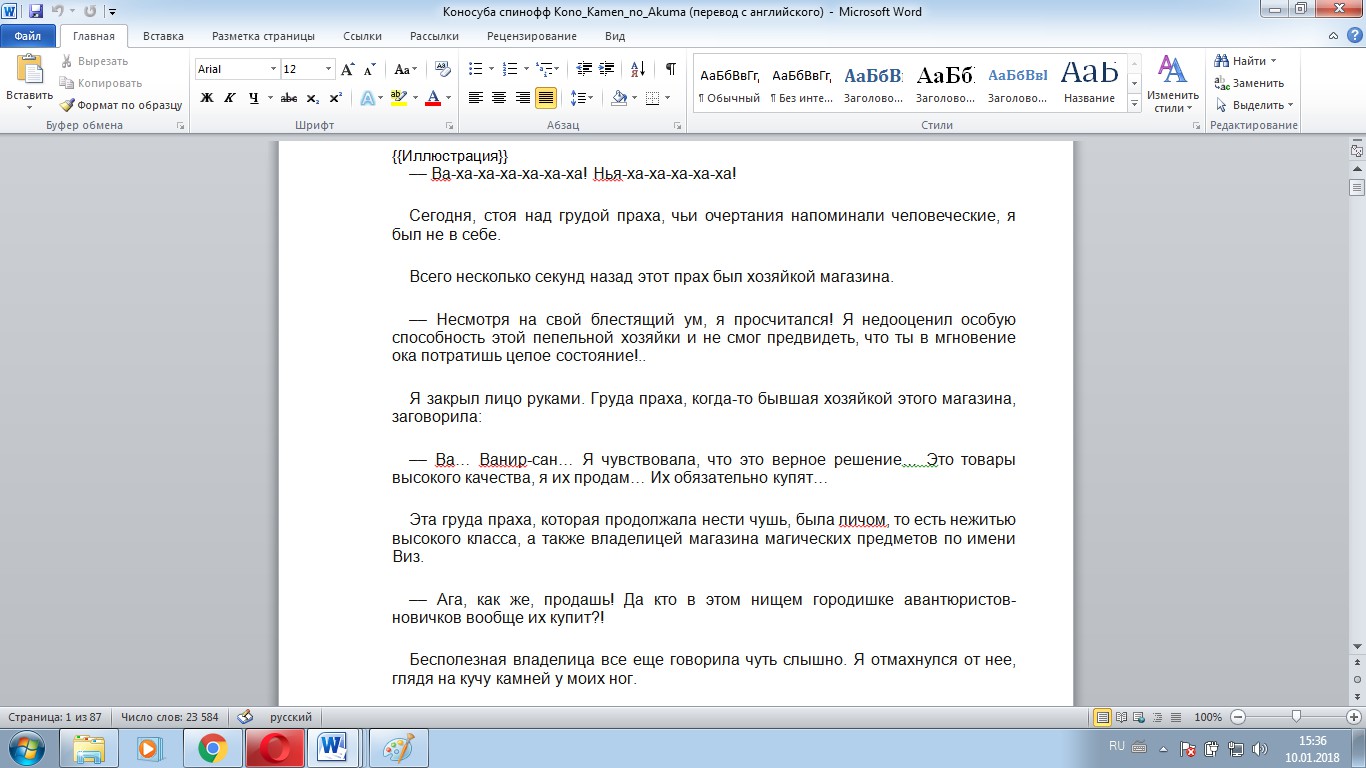Switch to the Рецензирование tab
The height and width of the screenshot is (768, 1366).
[x=531, y=36]
